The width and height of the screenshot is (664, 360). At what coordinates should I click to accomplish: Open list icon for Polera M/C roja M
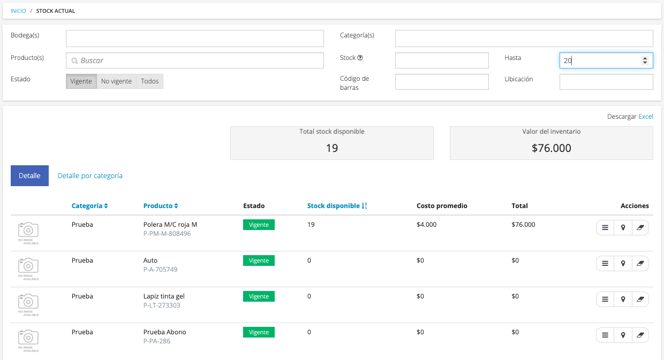coord(605,228)
